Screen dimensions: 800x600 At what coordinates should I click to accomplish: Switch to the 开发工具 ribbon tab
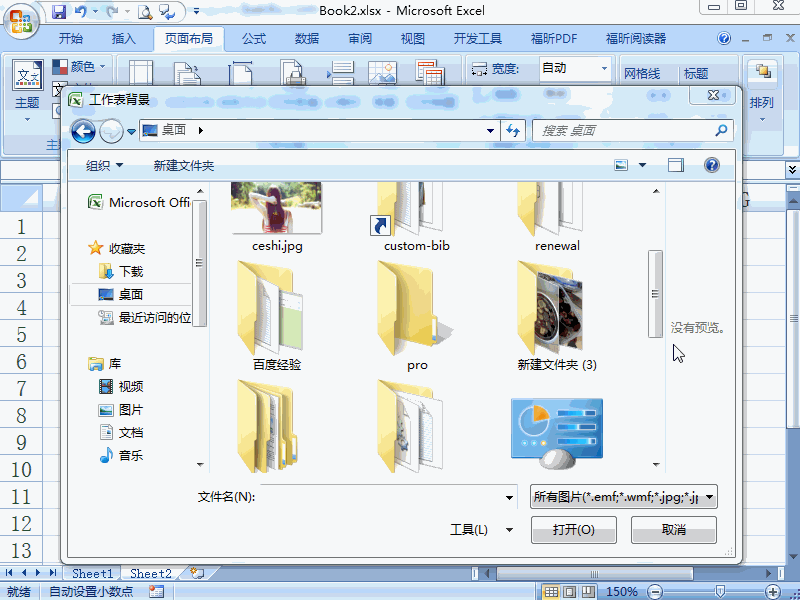click(x=478, y=39)
